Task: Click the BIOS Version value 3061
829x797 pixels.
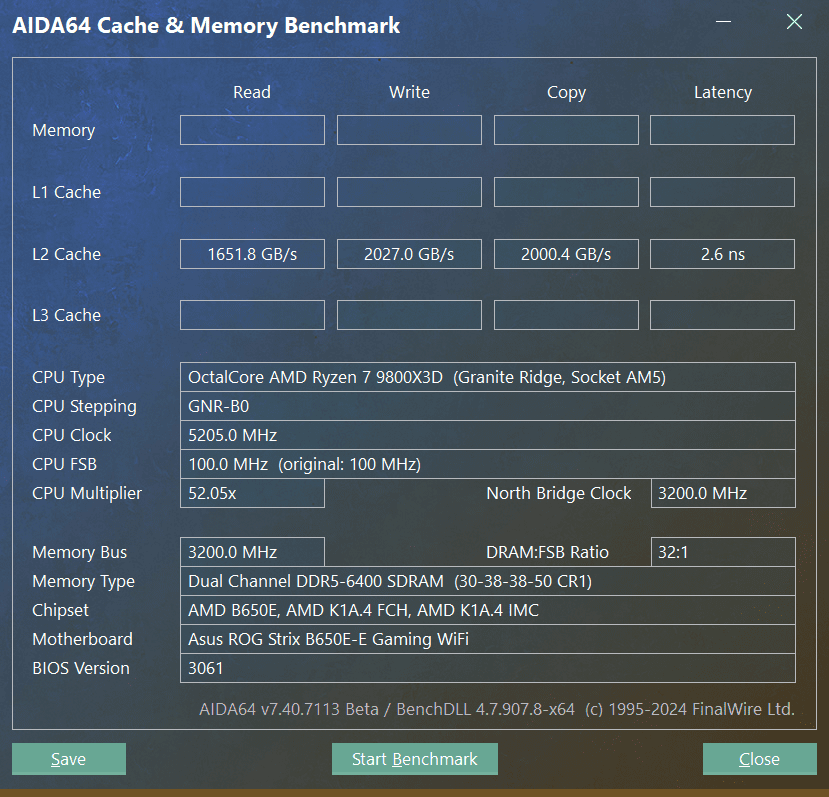Action: click(x=487, y=668)
